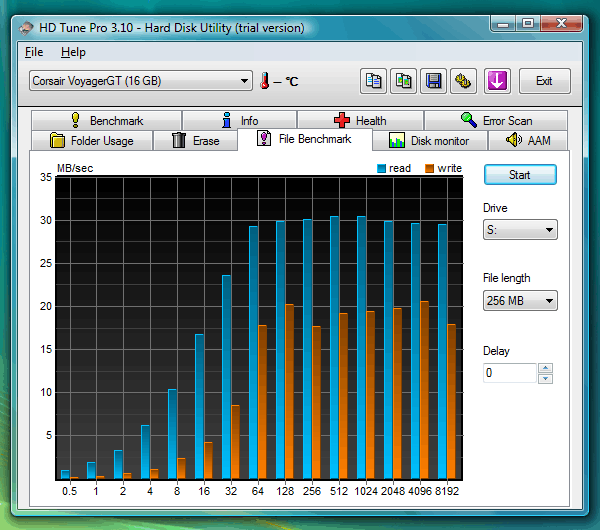Switch to the AAM tab
This screenshot has height=530, width=600.
tap(528, 140)
